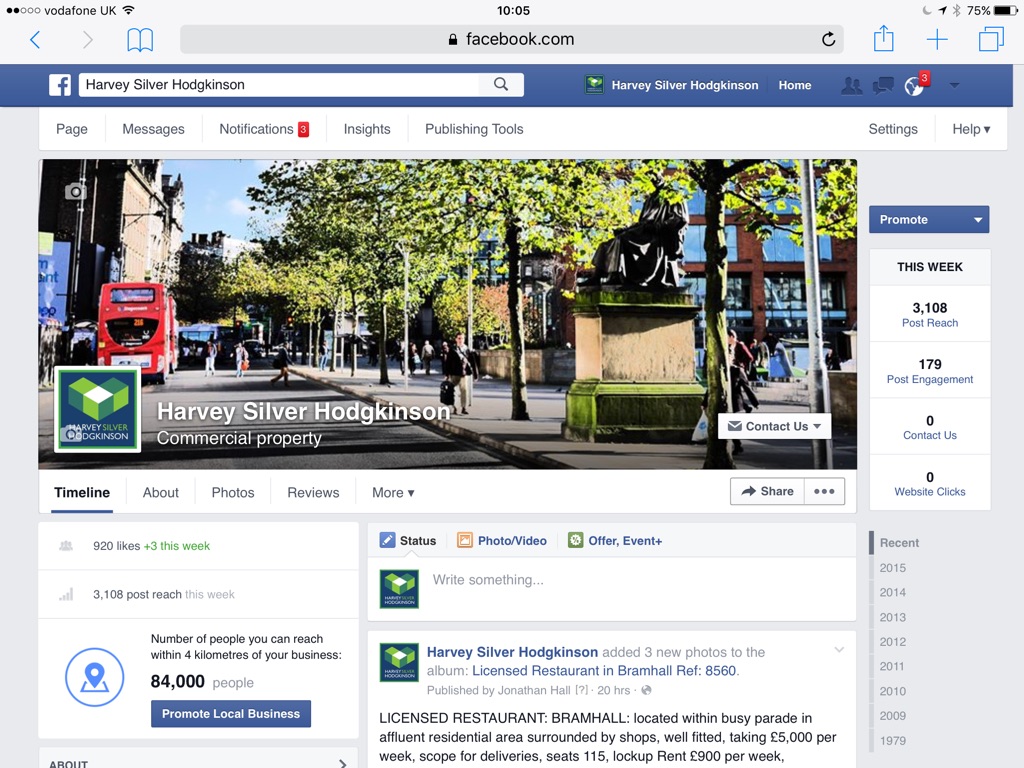This screenshot has width=1024, height=768.
Task: Open the Help dropdown menu
Action: pos(971,129)
